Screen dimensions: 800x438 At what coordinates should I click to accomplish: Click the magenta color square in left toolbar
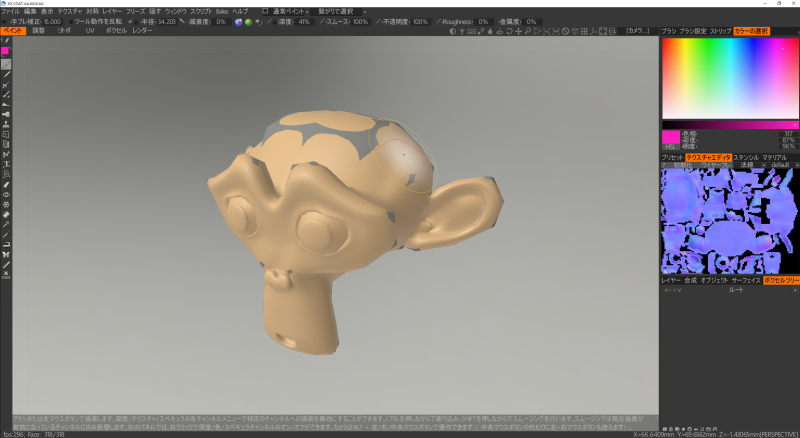(6, 51)
